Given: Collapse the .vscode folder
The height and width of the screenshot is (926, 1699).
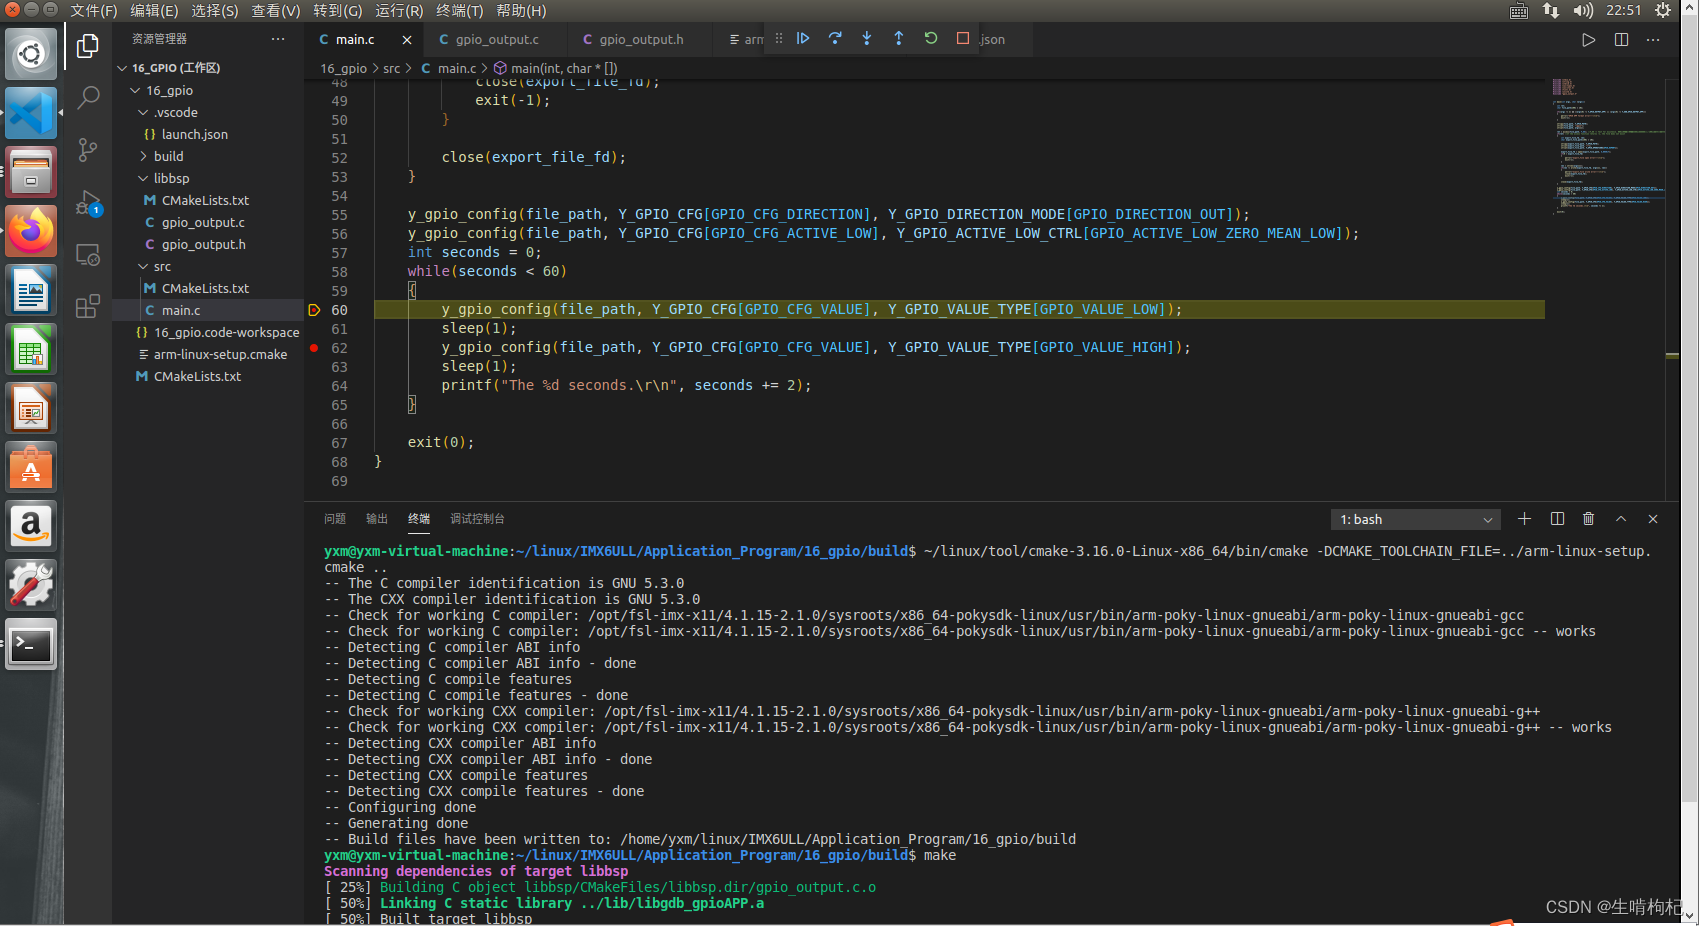Looking at the screenshot, I should [143, 112].
